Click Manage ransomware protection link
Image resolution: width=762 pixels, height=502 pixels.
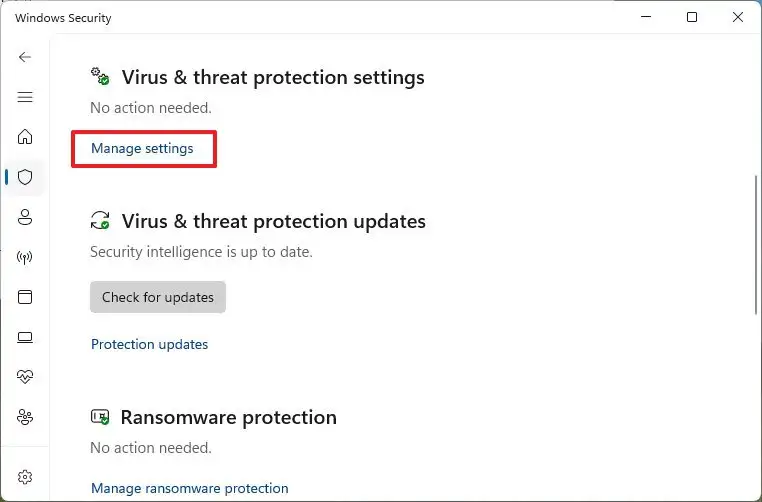[x=189, y=488]
